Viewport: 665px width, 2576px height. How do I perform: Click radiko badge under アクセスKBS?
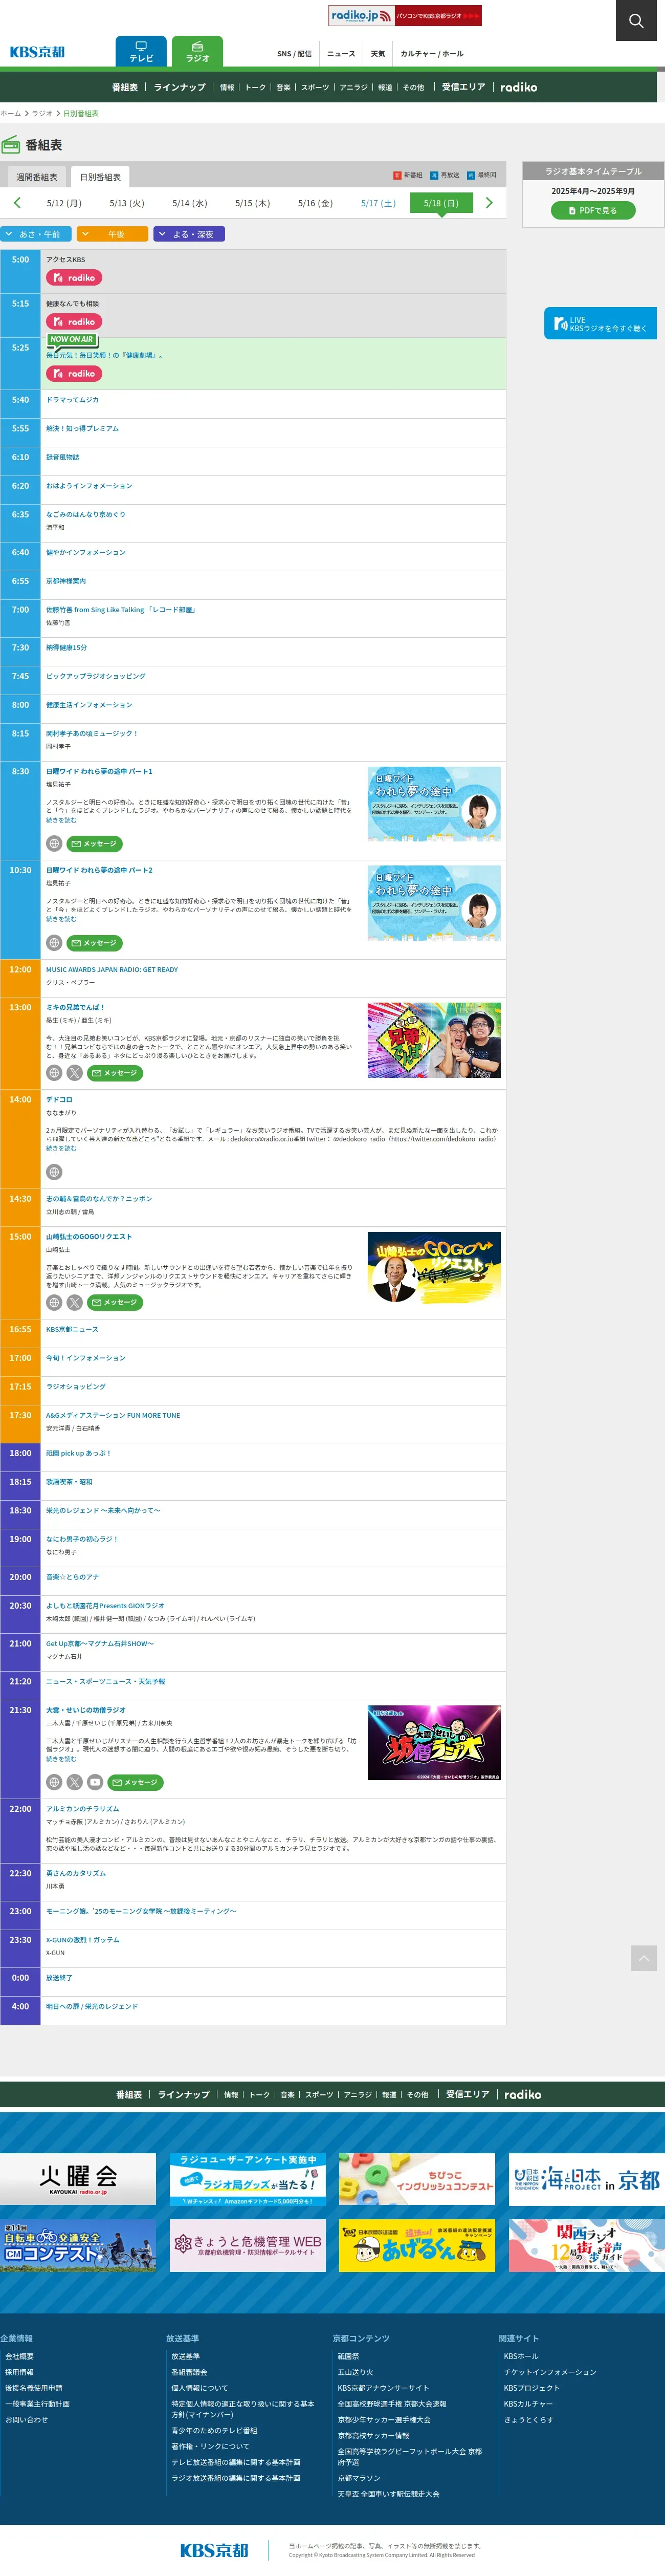(x=74, y=278)
